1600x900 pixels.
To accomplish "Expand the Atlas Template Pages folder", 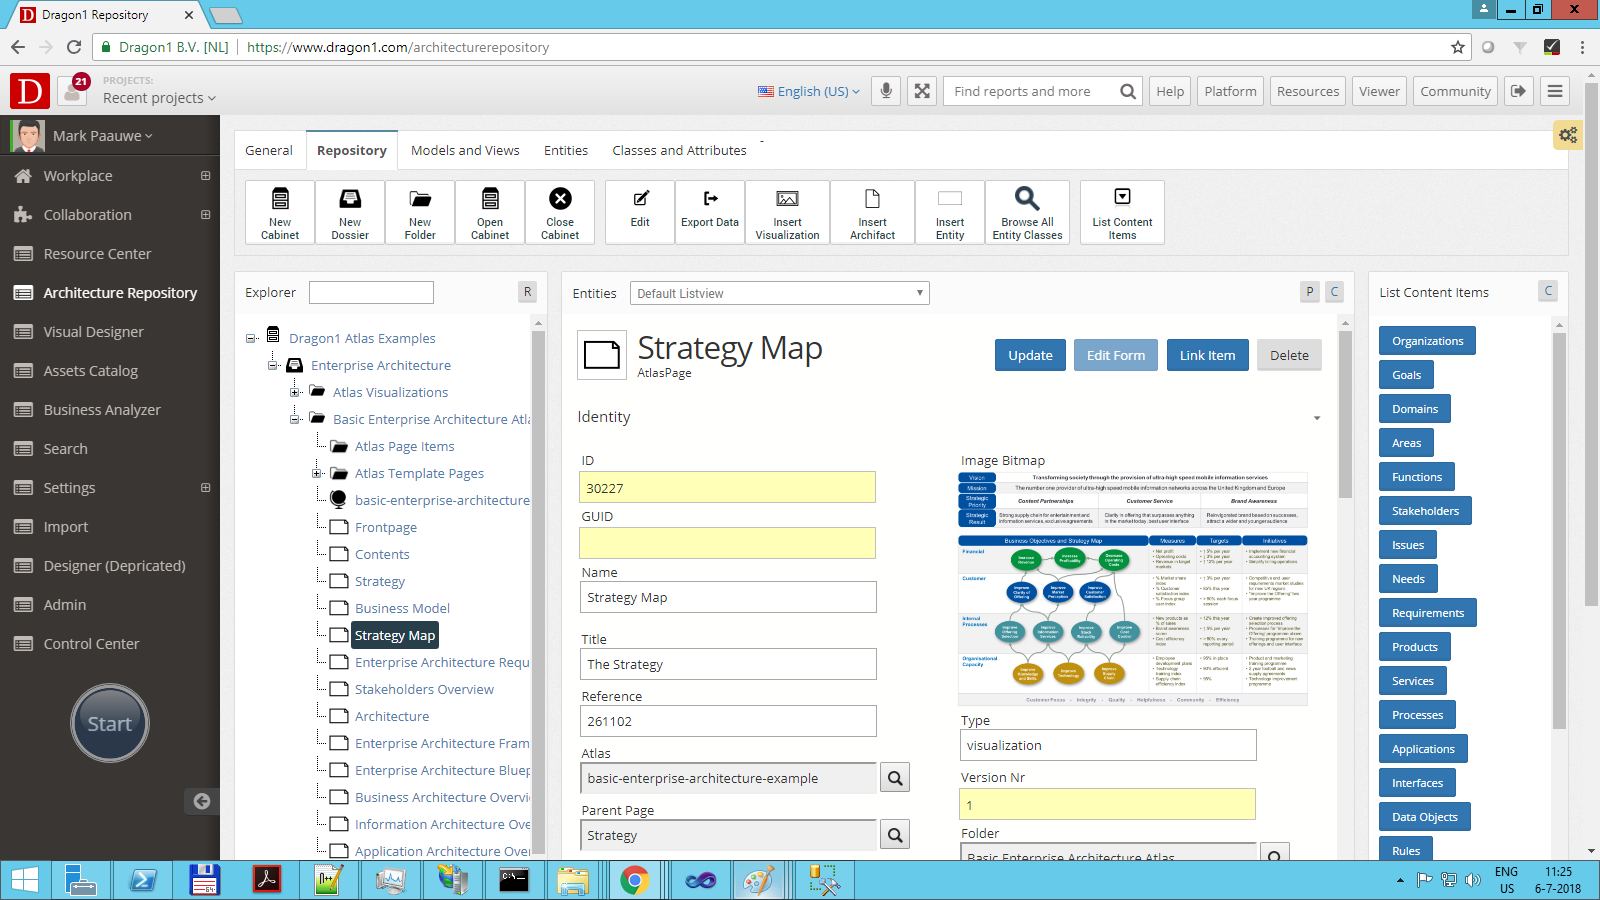I will pyautogui.click(x=317, y=473).
